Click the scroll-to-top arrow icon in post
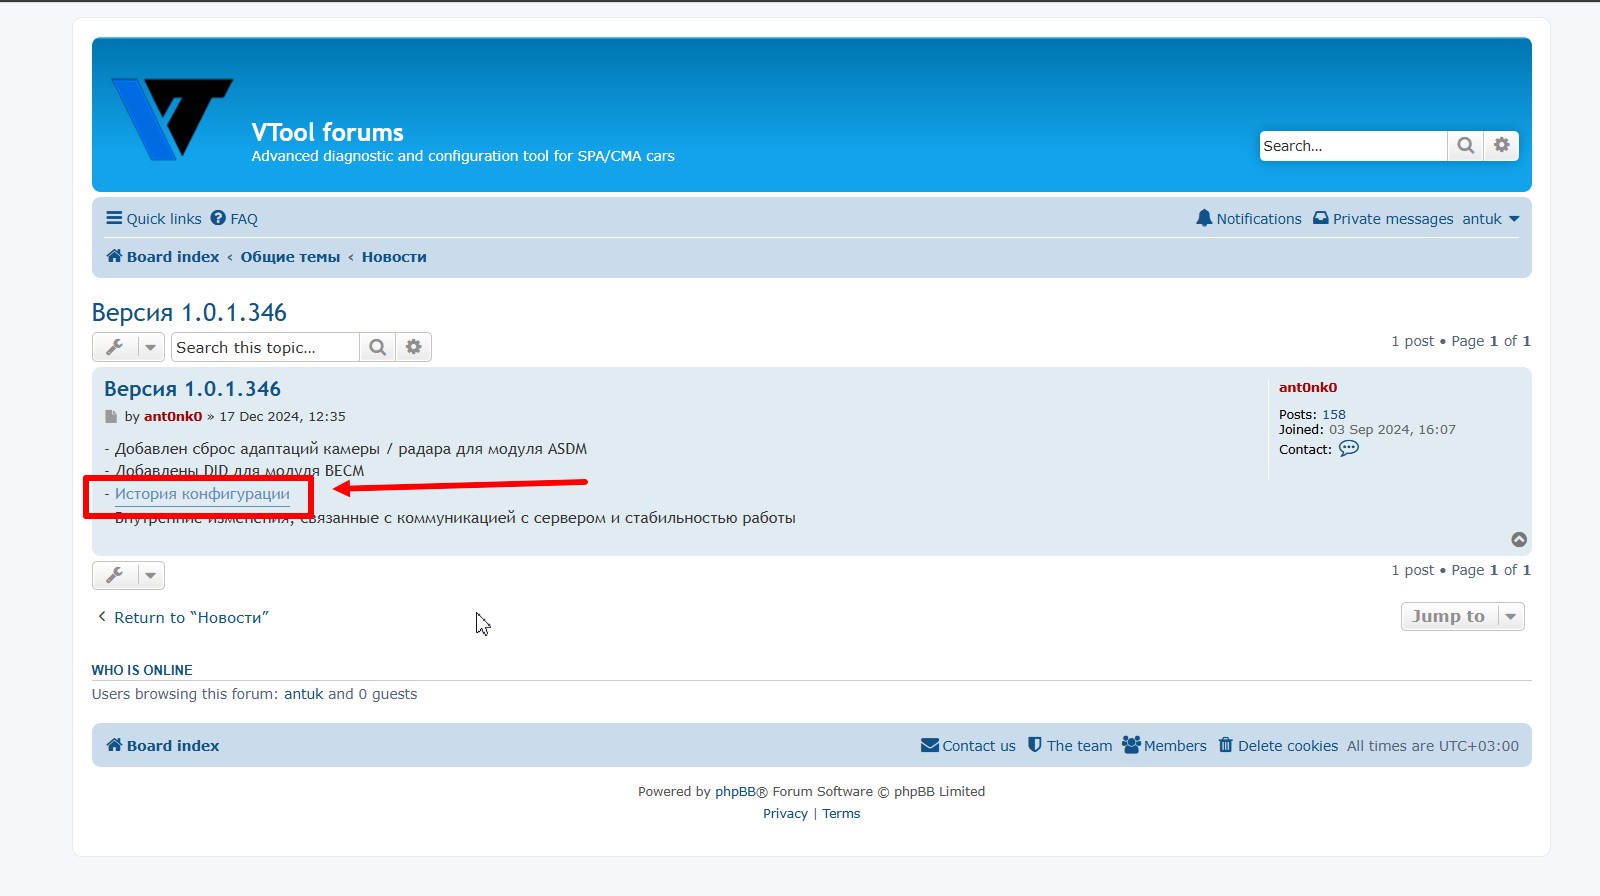 pos(1518,540)
